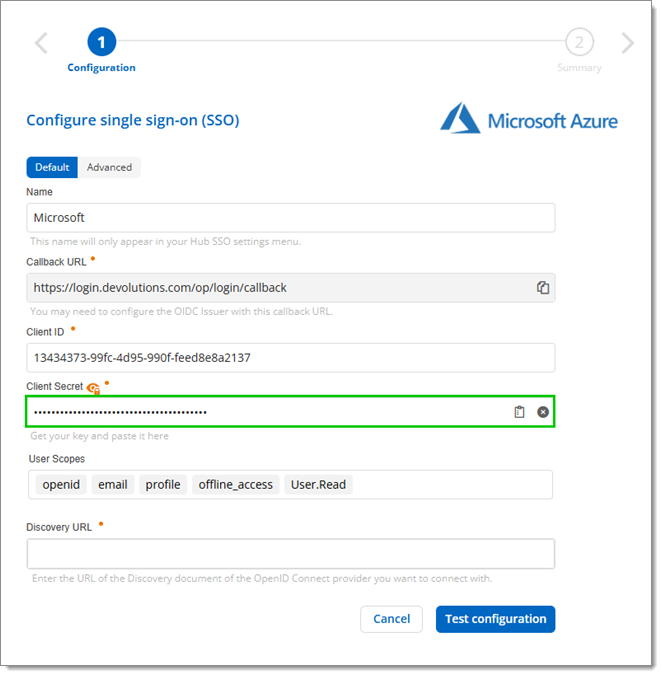The width and height of the screenshot is (662, 676).
Task: Jump to step 2 Summary circle
Action: pyautogui.click(x=579, y=42)
